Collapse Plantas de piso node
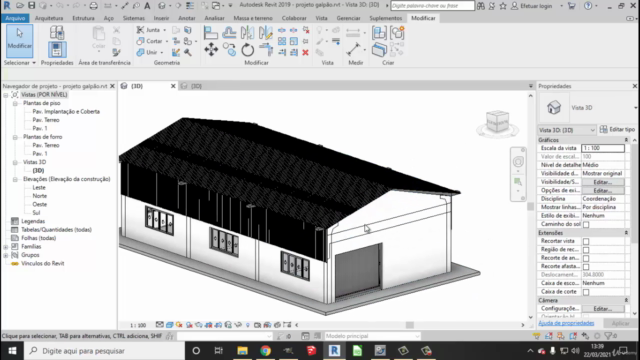The image size is (640, 360). tap(15, 103)
